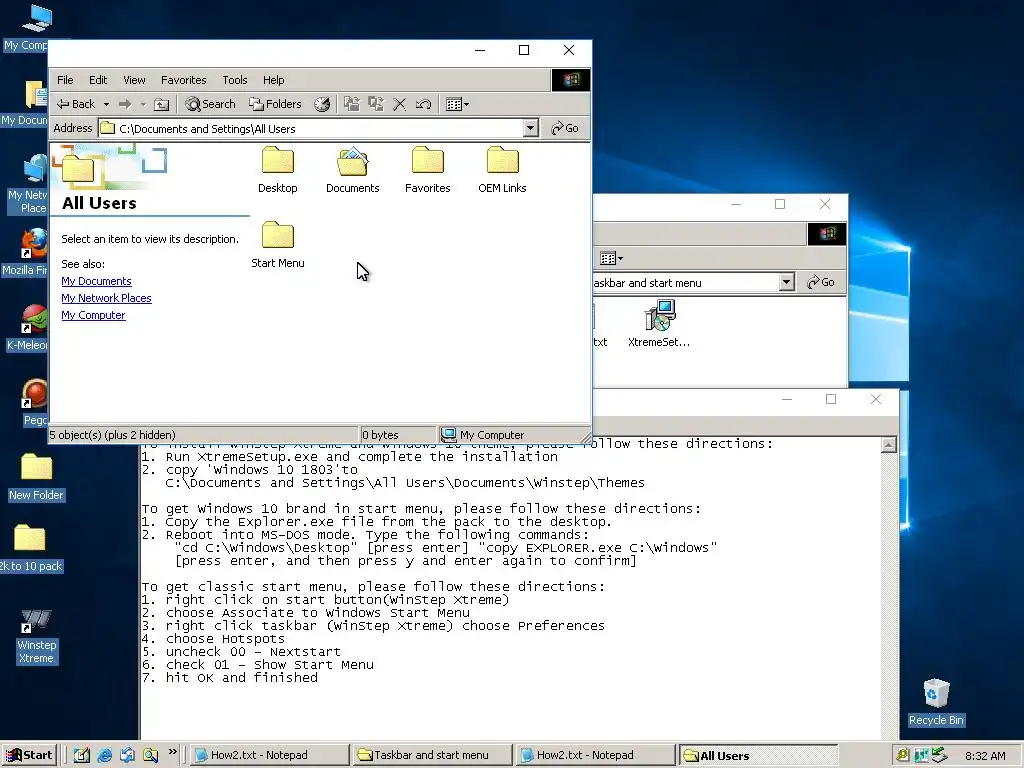The width and height of the screenshot is (1024, 768).
Task: Go Up one folder level
Action: click(161, 104)
